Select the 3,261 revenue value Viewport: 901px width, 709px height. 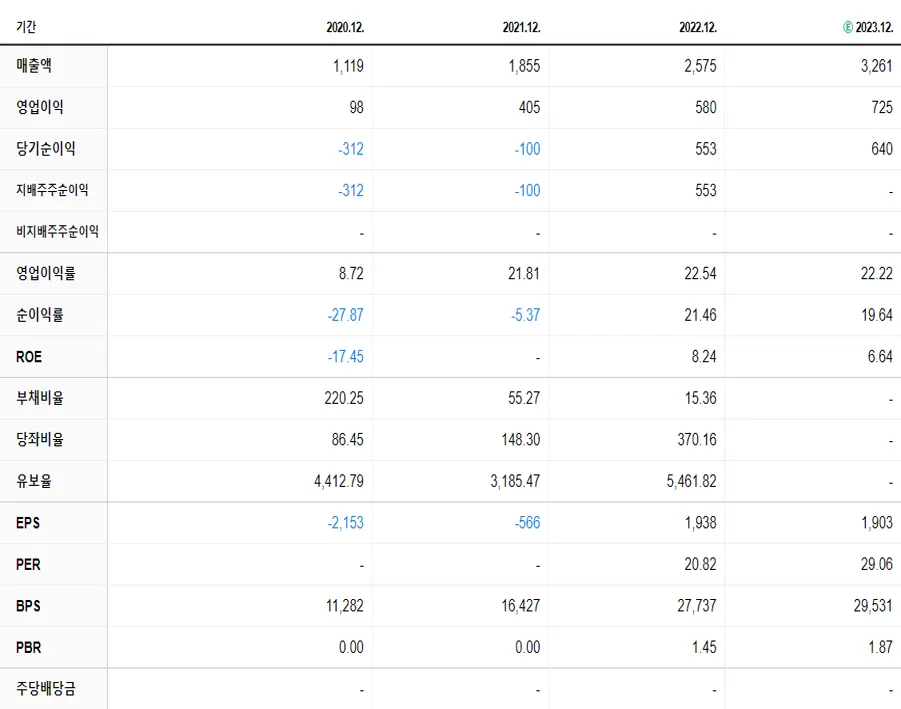(877, 66)
